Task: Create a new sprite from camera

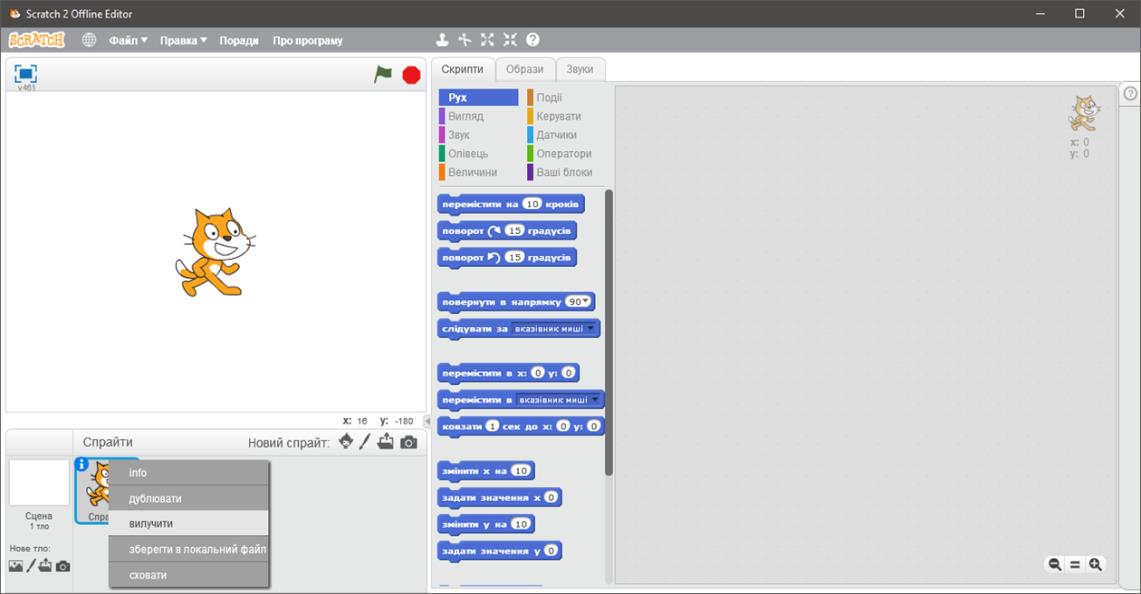Action: coord(409,442)
